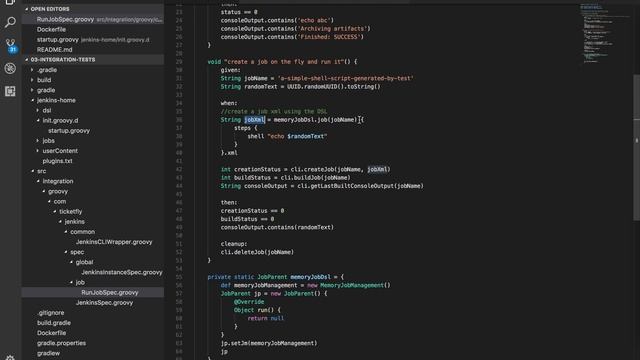
Task: Click the $randomText shell string
Action: (x=307, y=136)
